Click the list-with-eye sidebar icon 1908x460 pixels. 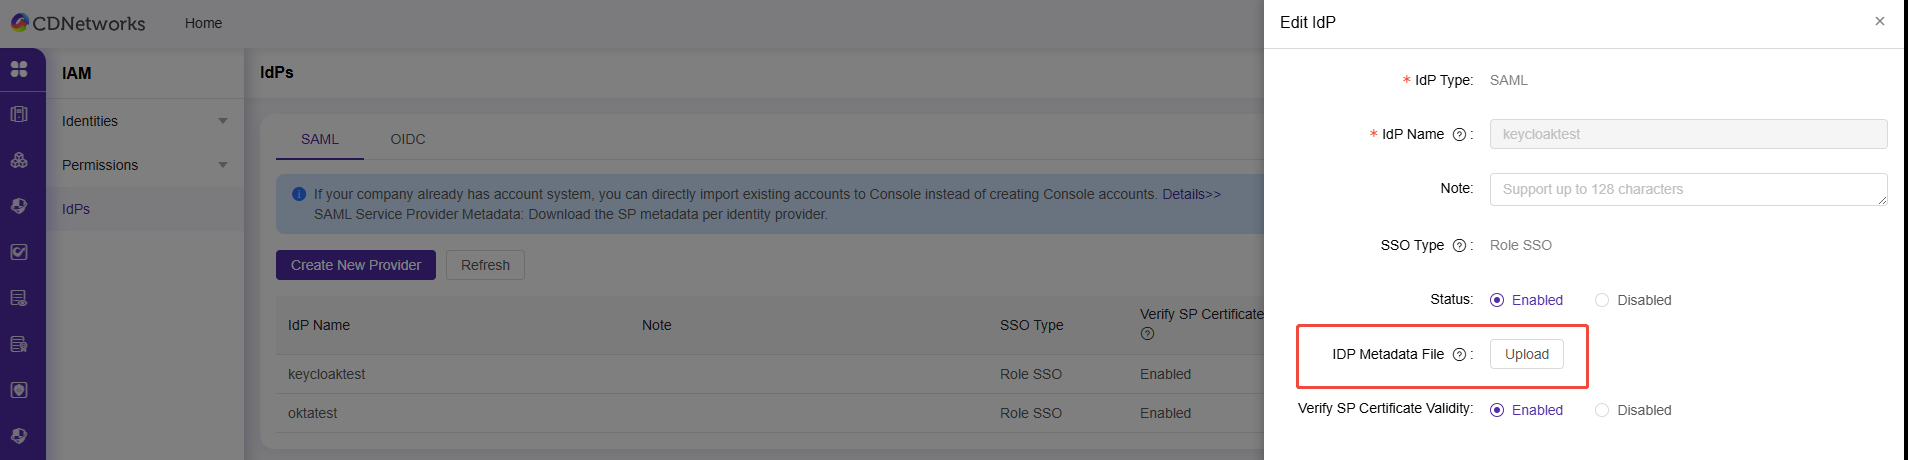click(x=19, y=298)
